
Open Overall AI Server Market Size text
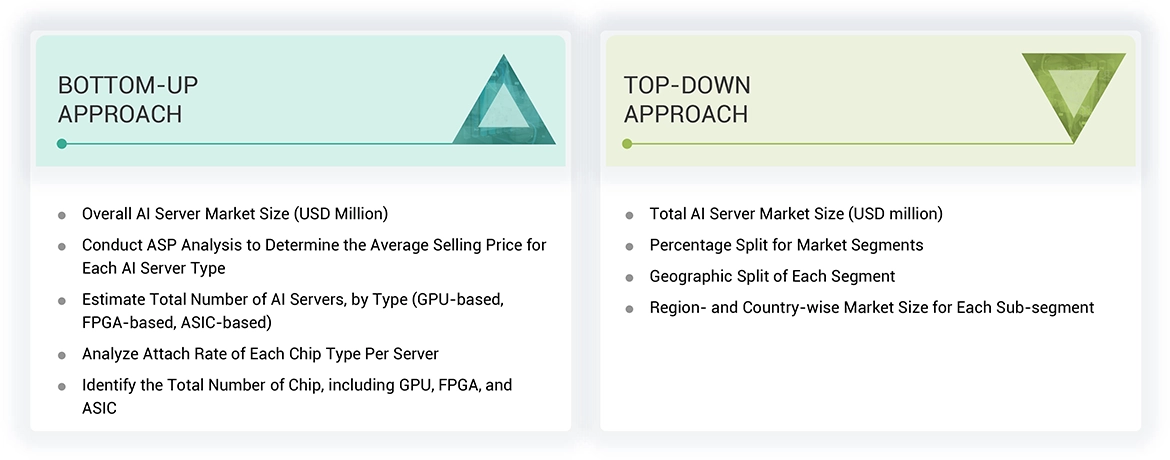(234, 214)
